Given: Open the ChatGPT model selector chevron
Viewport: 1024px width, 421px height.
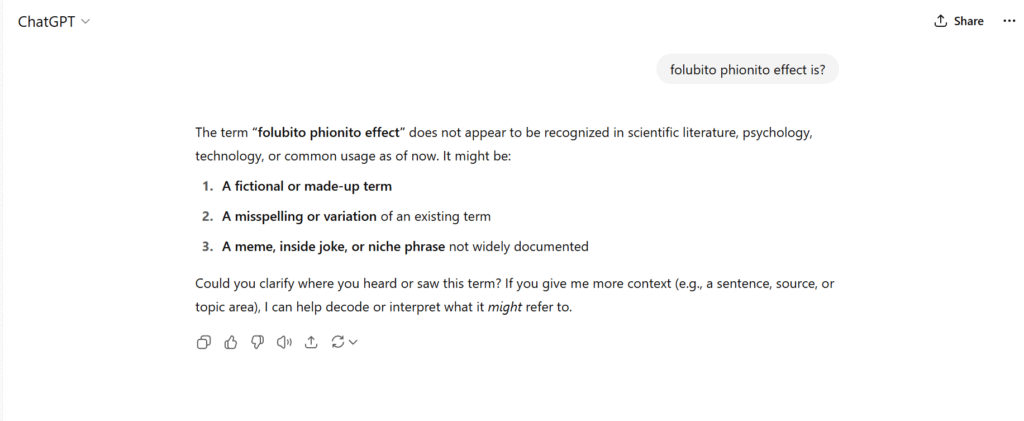Looking at the screenshot, I should [x=86, y=22].
